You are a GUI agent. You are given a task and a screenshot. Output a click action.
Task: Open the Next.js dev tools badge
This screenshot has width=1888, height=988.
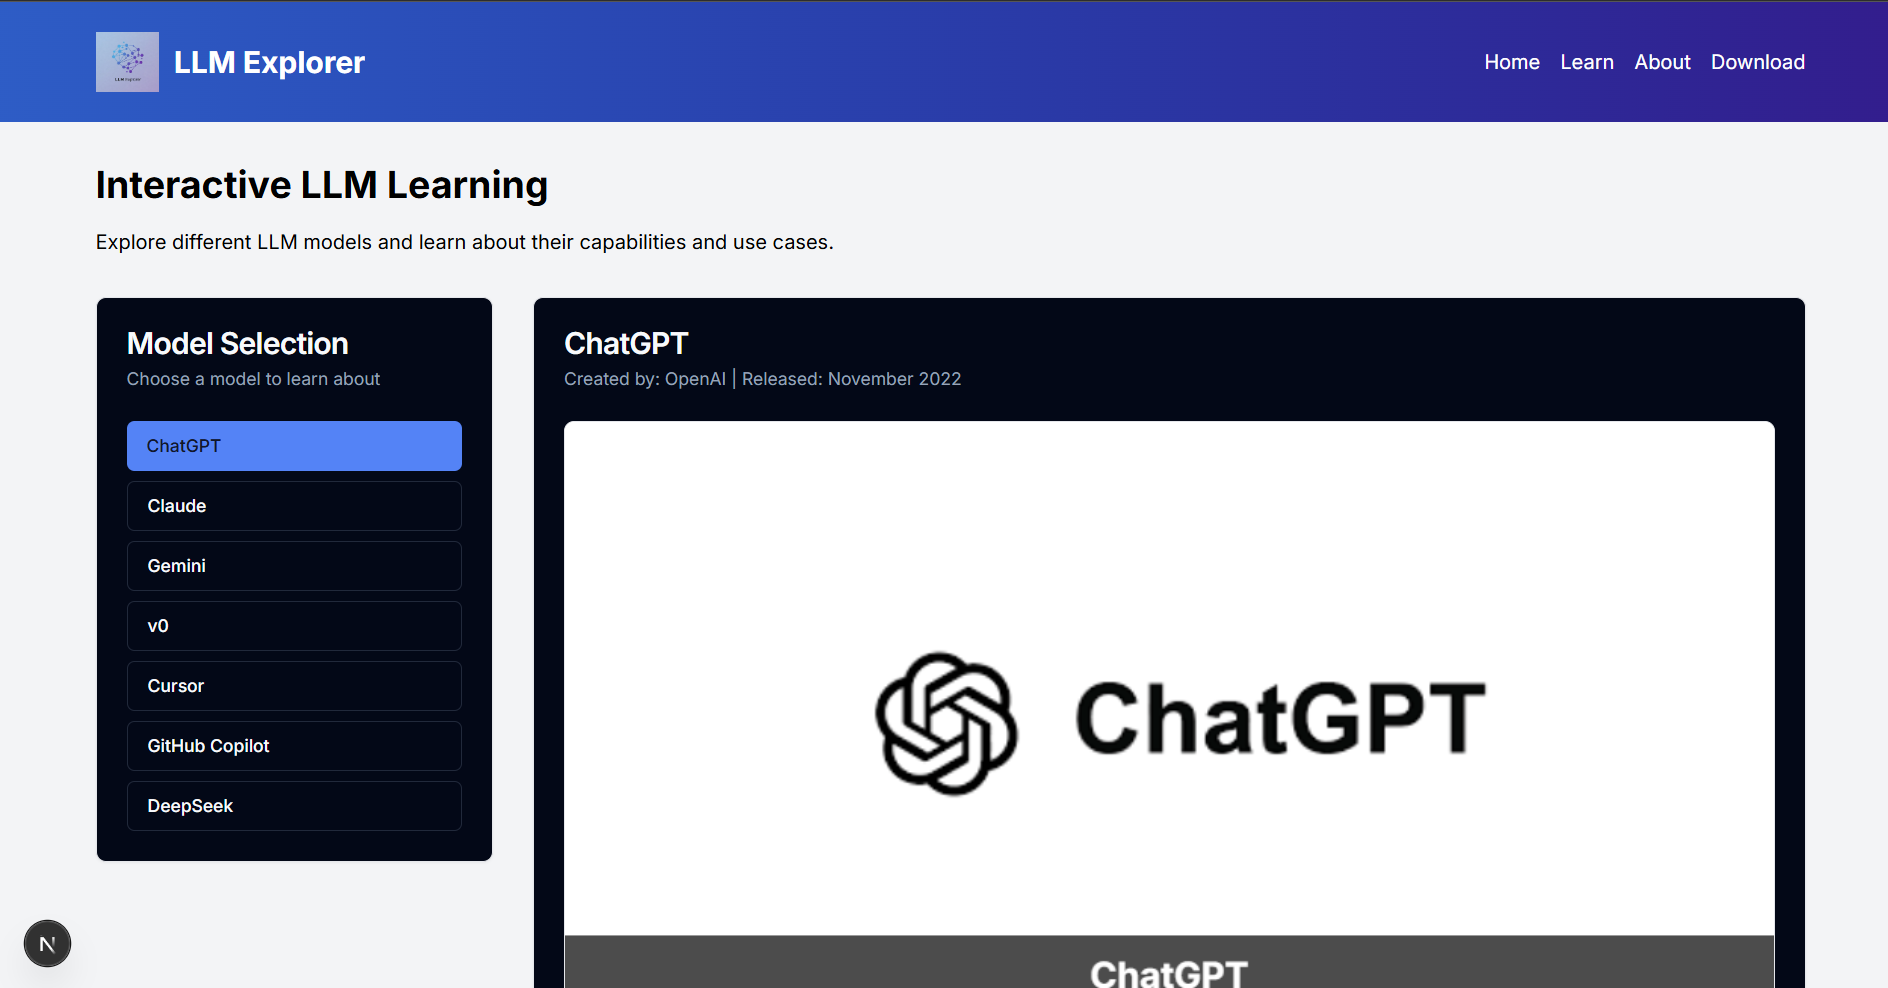click(47, 944)
